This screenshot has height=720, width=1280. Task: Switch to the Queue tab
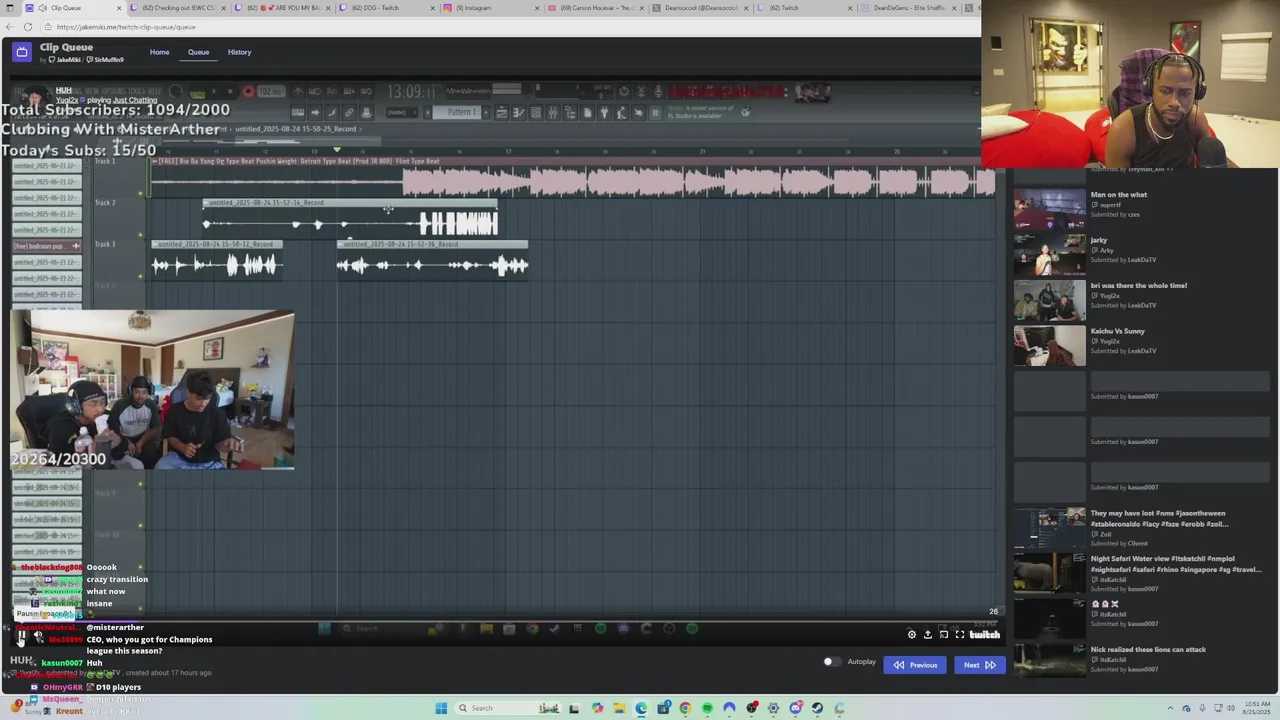click(198, 52)
